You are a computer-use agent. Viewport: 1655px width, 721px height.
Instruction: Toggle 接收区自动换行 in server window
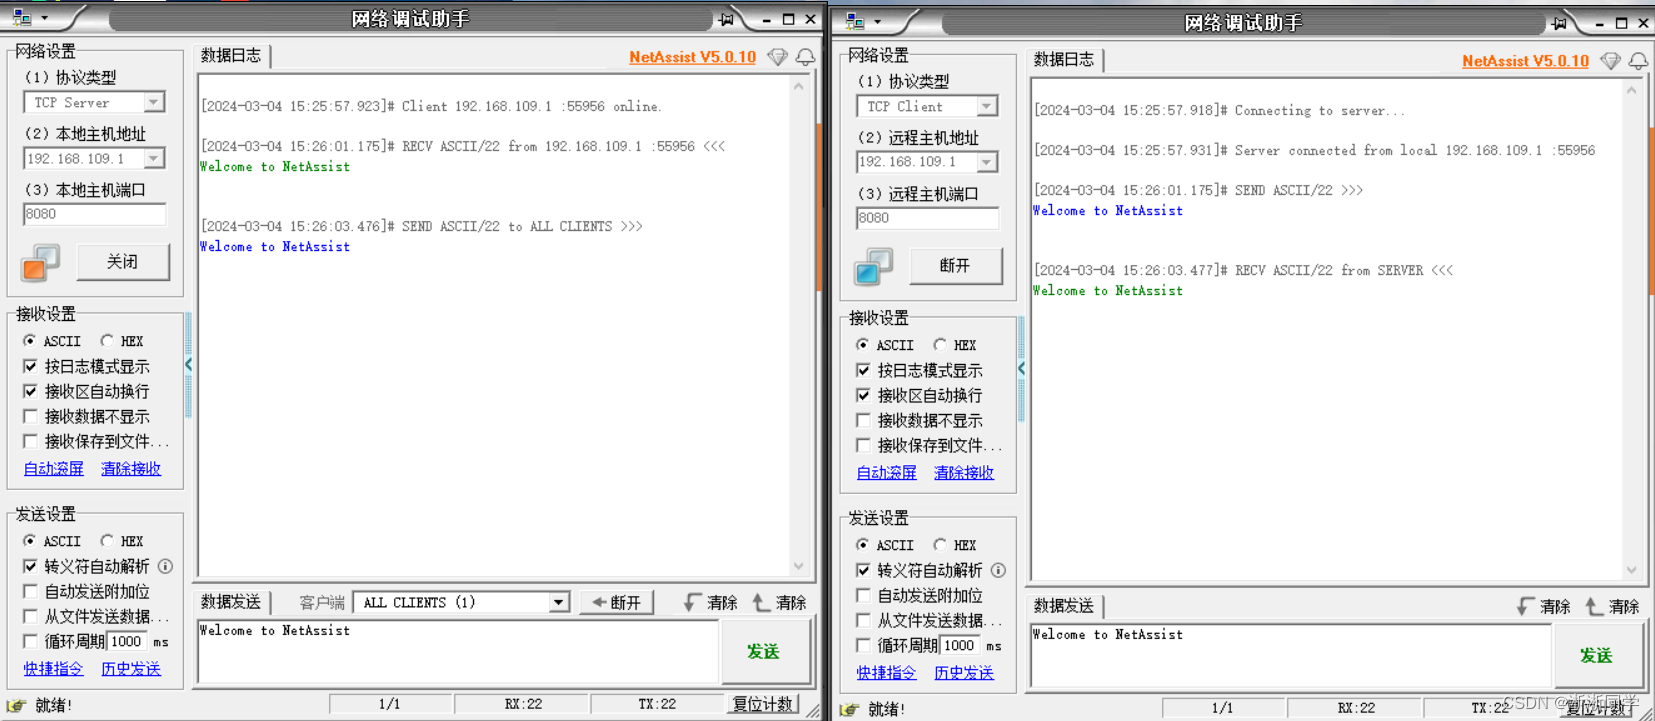point(30,391)
